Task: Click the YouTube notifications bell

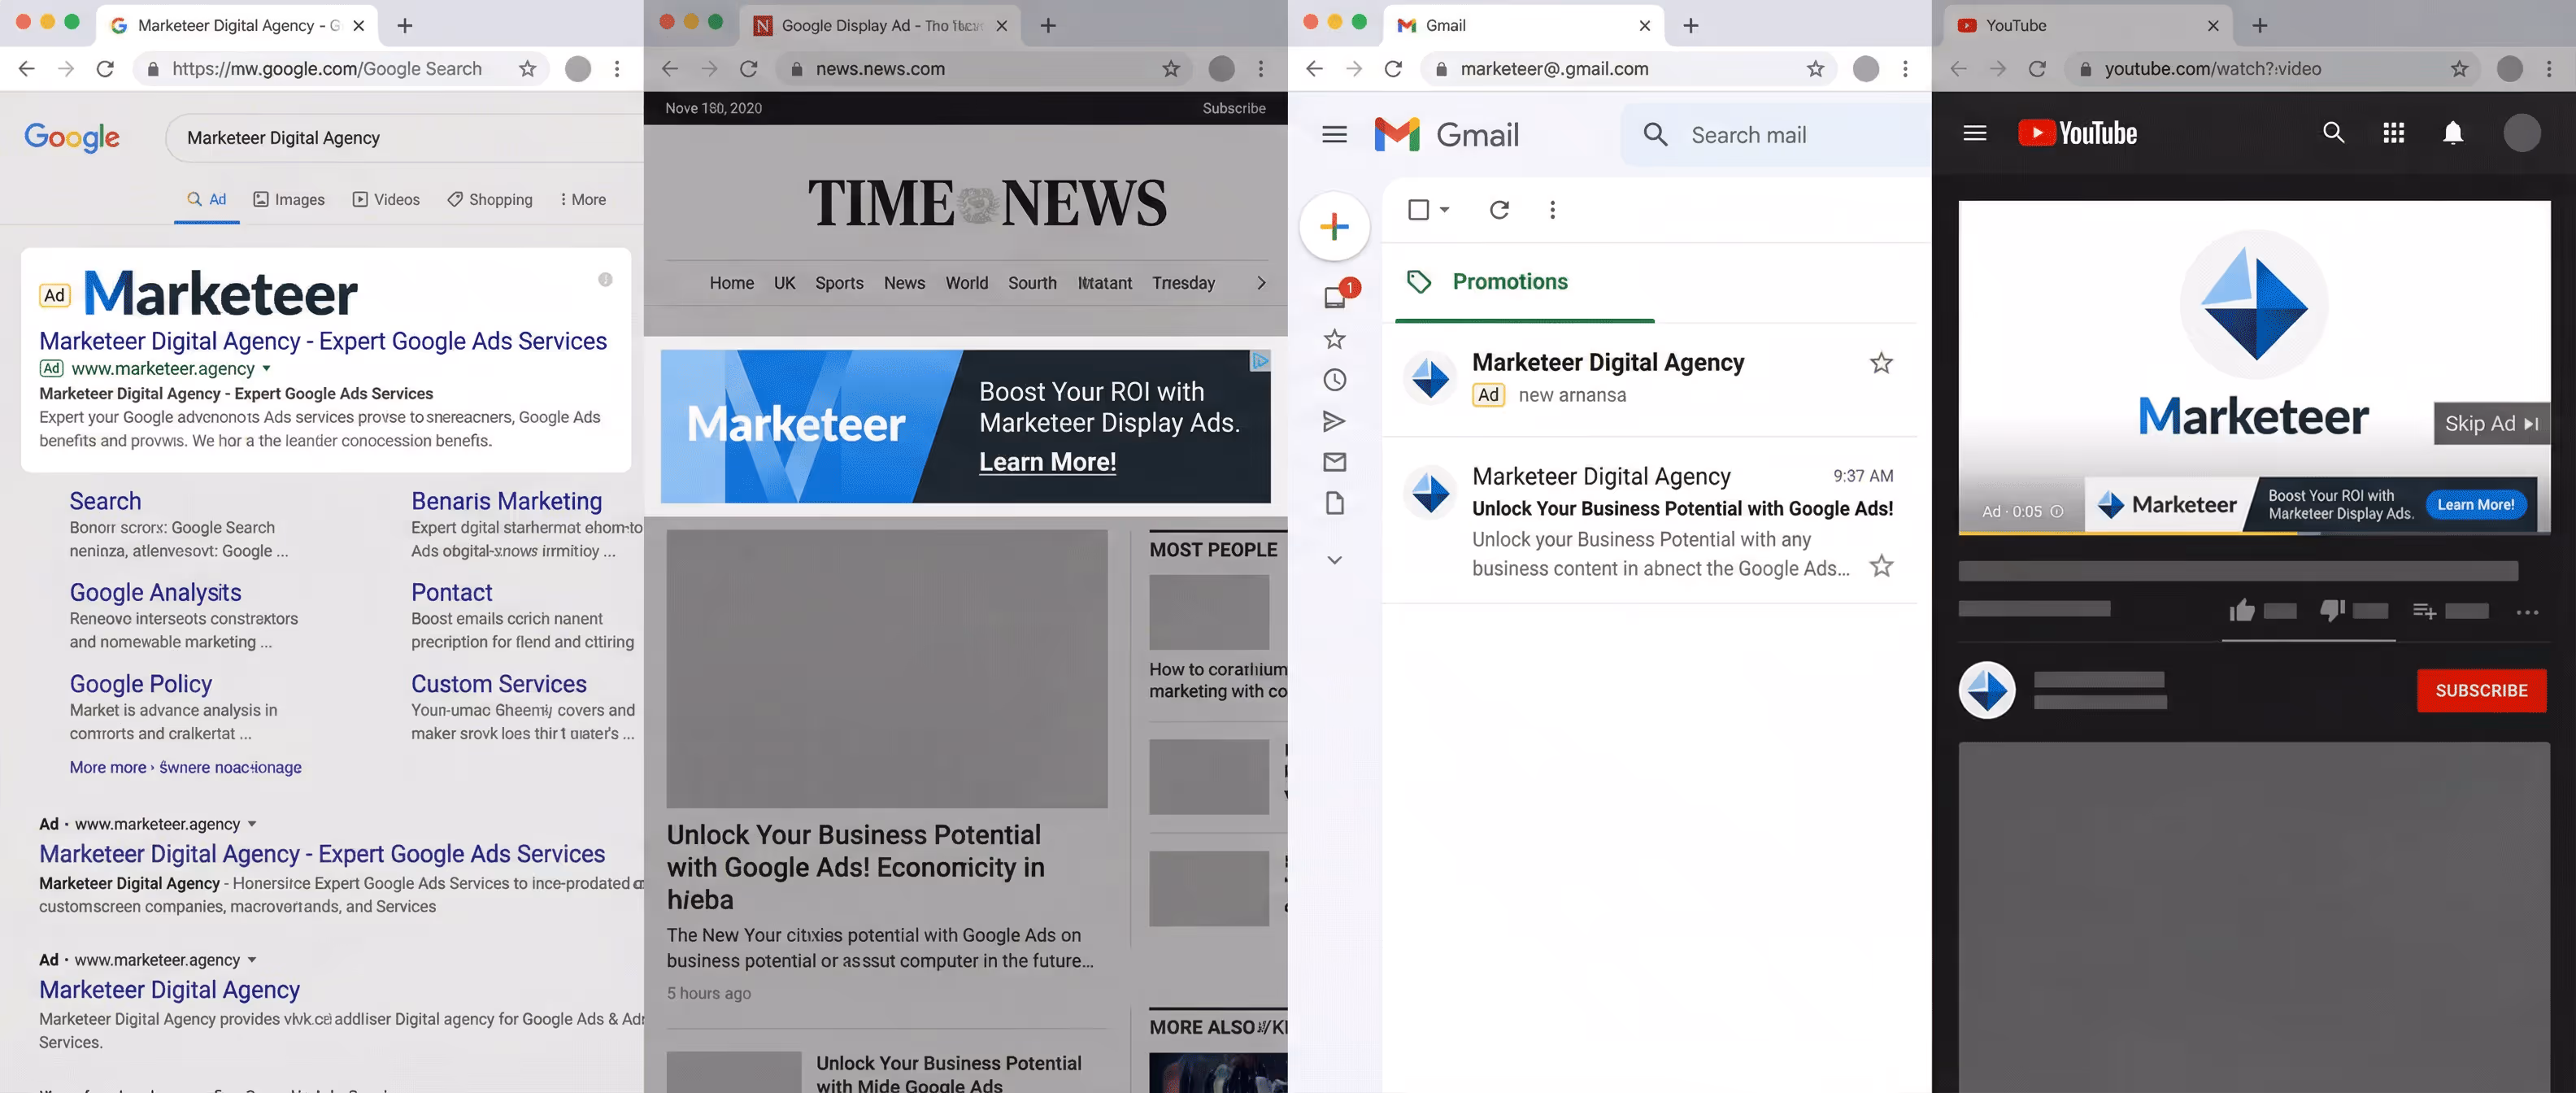Action: tap(2452, 133)
